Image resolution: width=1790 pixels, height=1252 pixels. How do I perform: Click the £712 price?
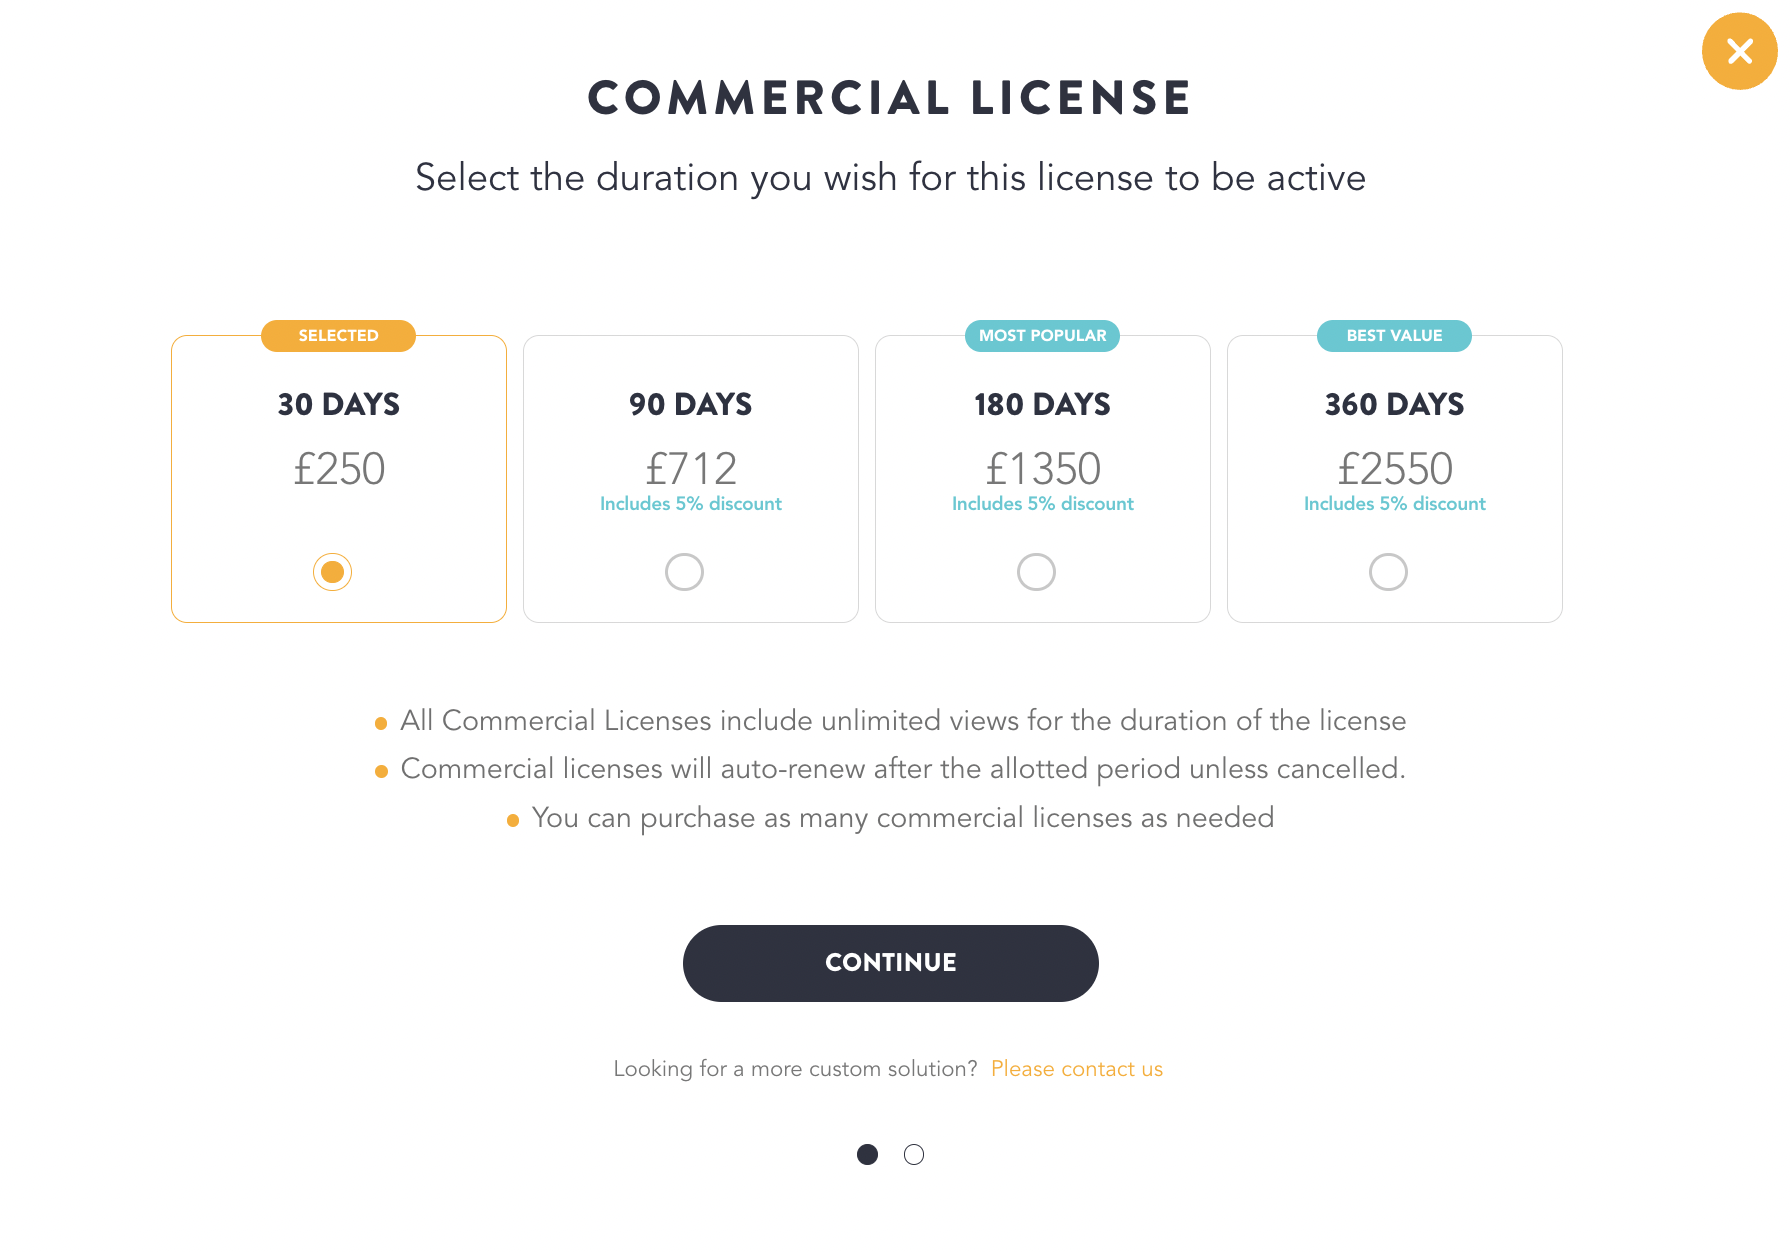tap(690, 469)
